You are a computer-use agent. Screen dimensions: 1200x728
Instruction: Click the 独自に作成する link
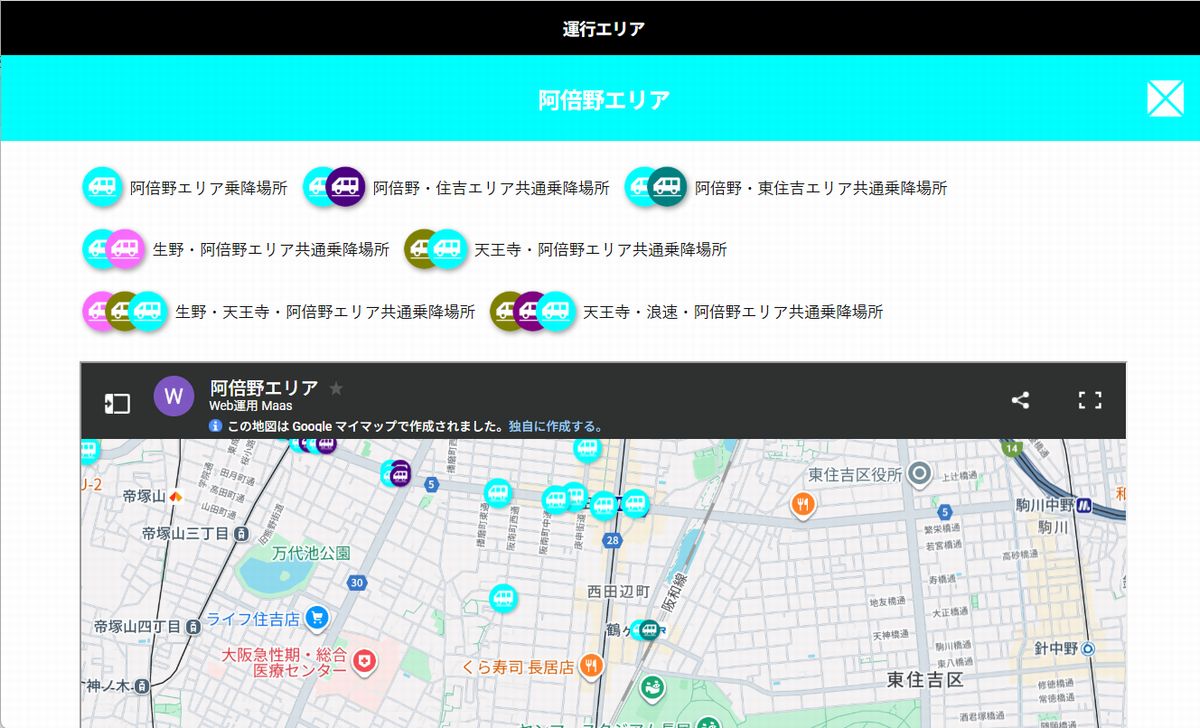click(555, 426)
